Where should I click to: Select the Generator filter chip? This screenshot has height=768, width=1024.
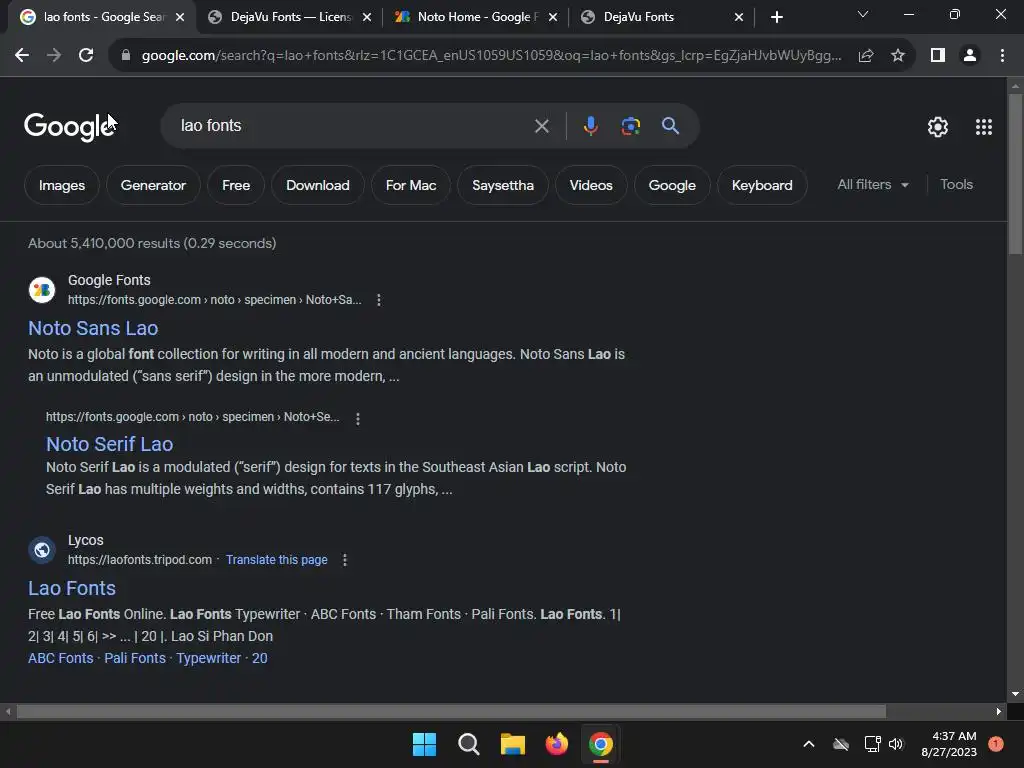tap(153, 185)
